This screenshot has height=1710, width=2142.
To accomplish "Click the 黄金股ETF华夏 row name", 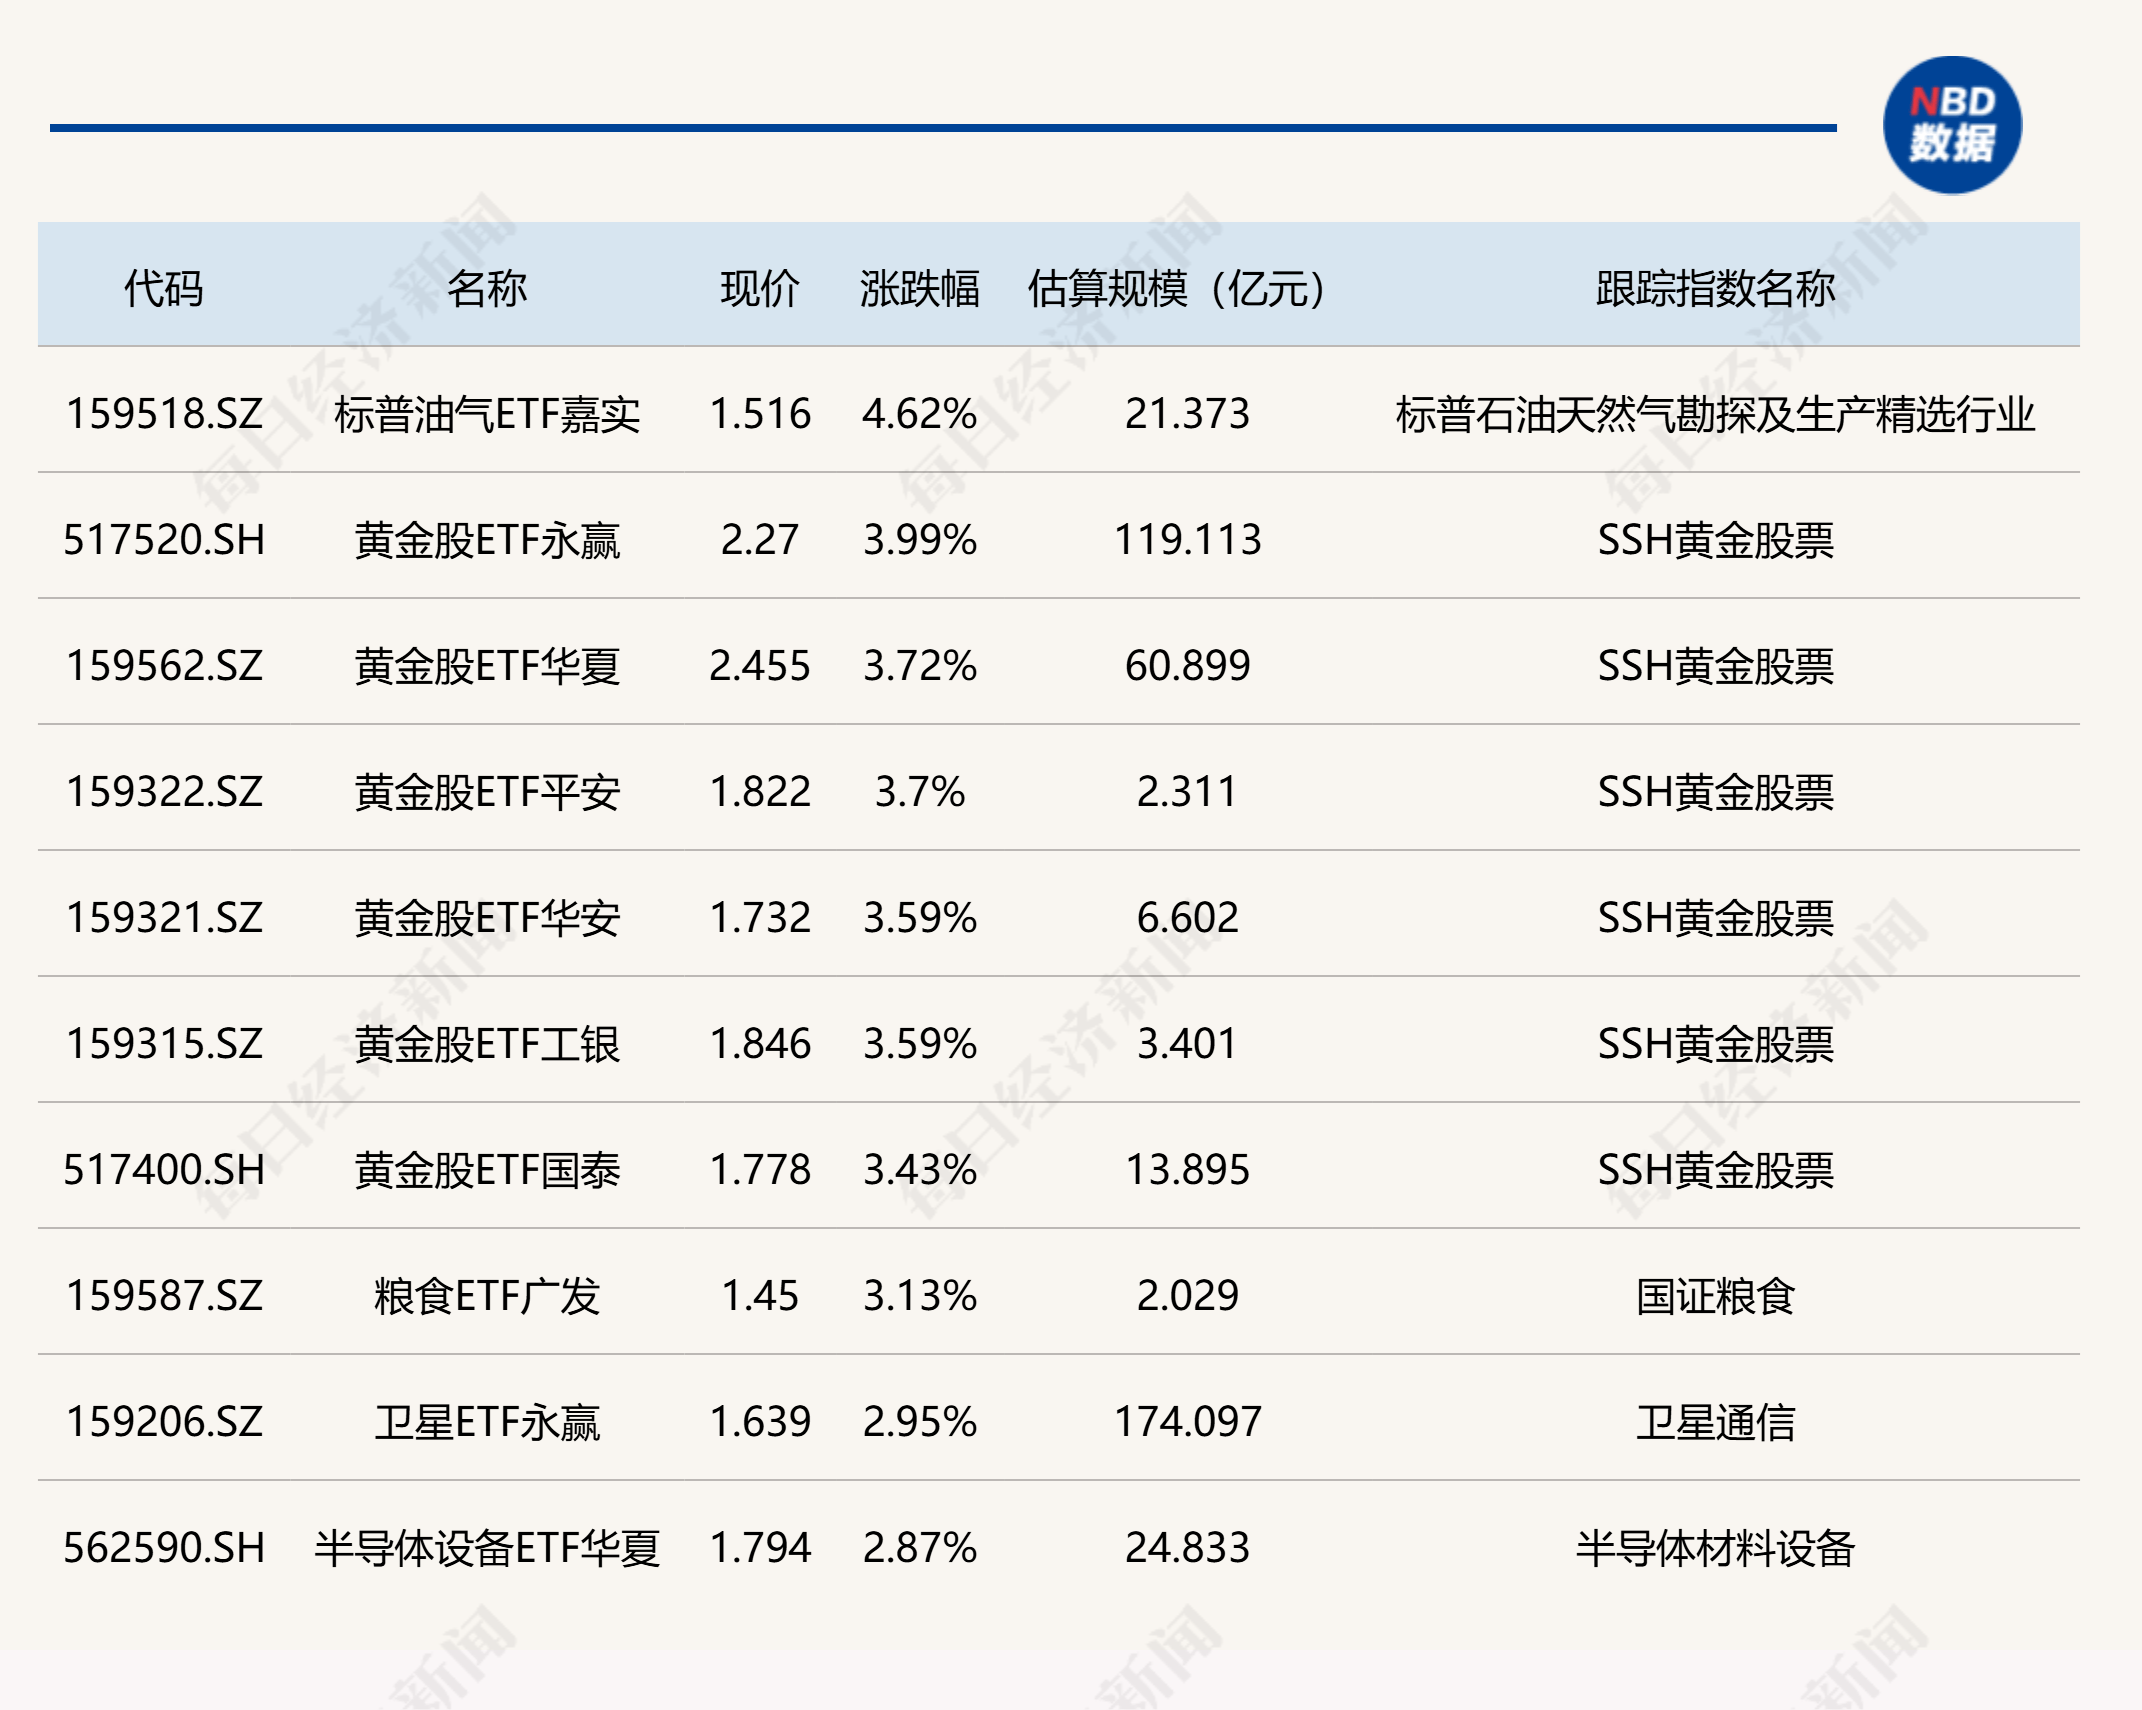I will point(487,666).
